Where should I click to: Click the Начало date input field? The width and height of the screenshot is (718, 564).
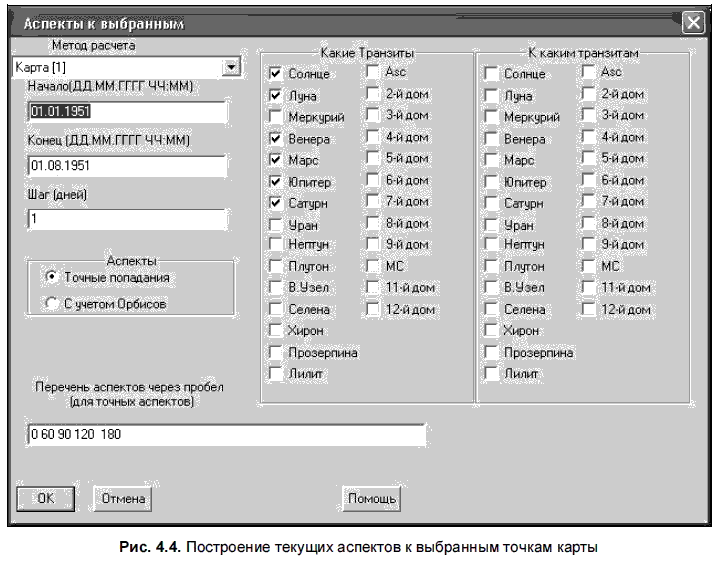127,112
